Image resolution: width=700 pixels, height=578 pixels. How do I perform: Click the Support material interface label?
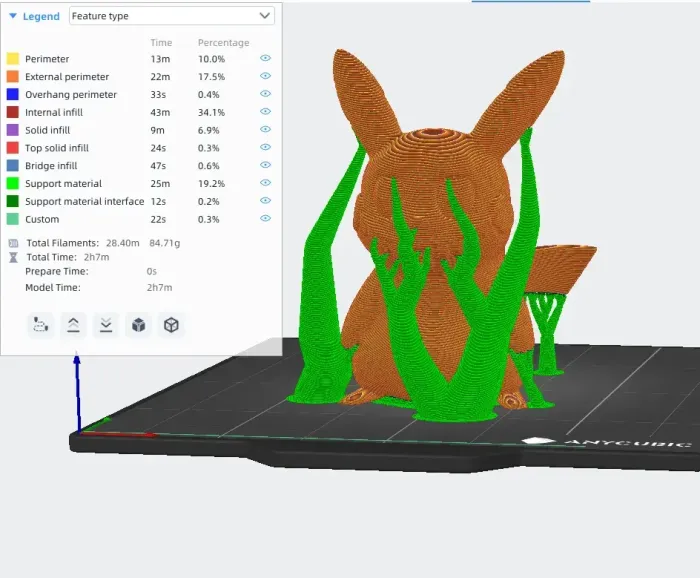pos(84,202)
